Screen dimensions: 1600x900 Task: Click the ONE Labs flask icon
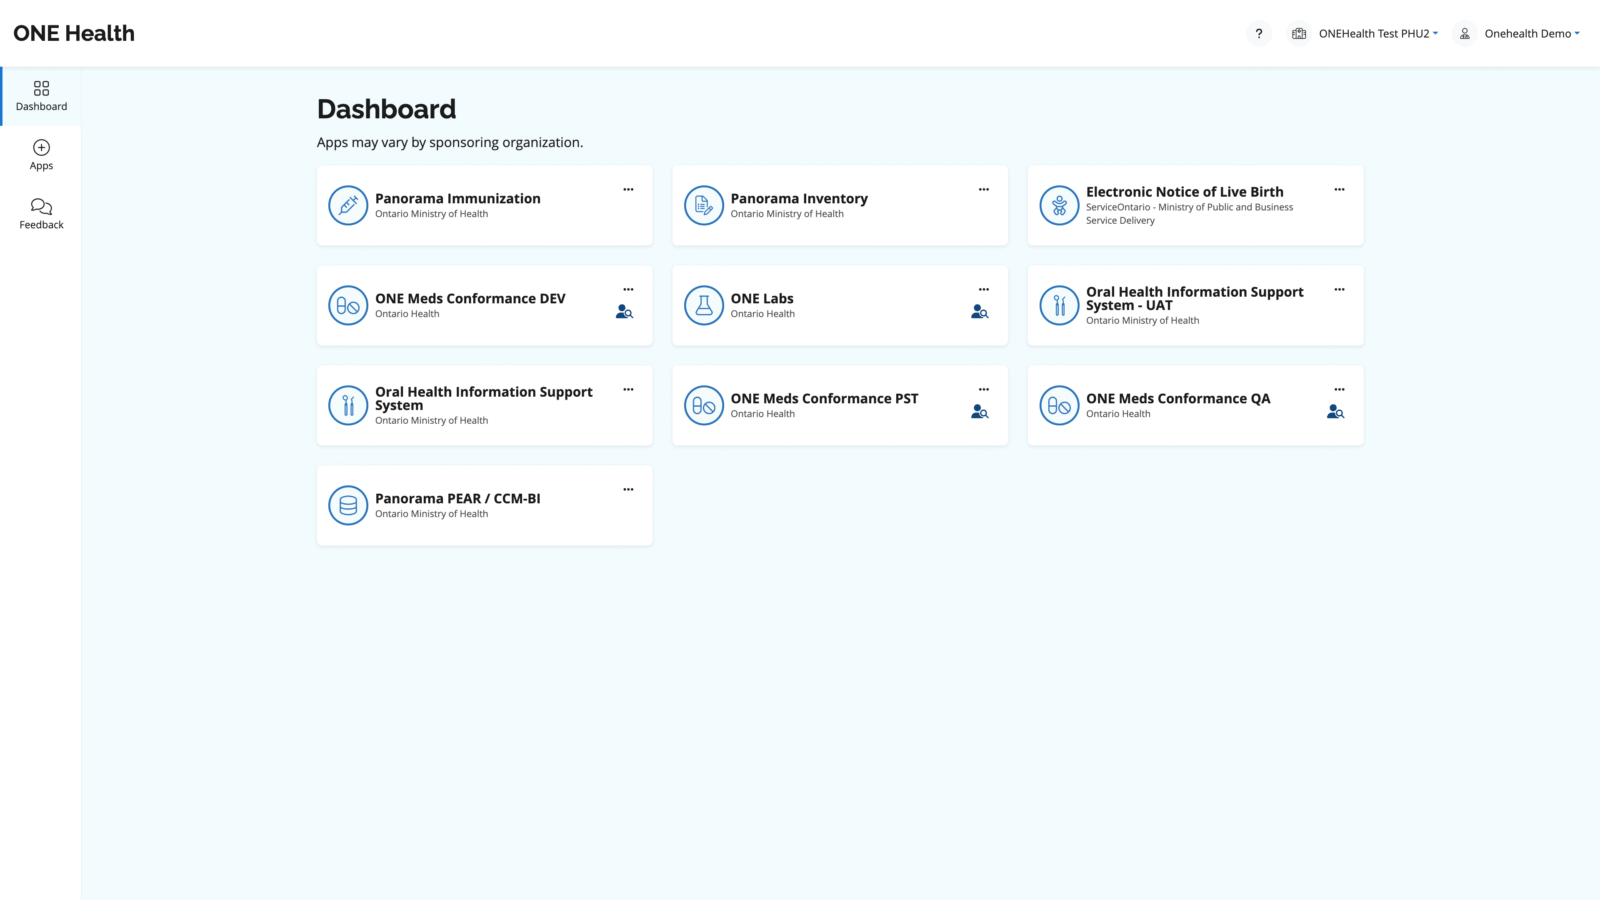[704, 305]
